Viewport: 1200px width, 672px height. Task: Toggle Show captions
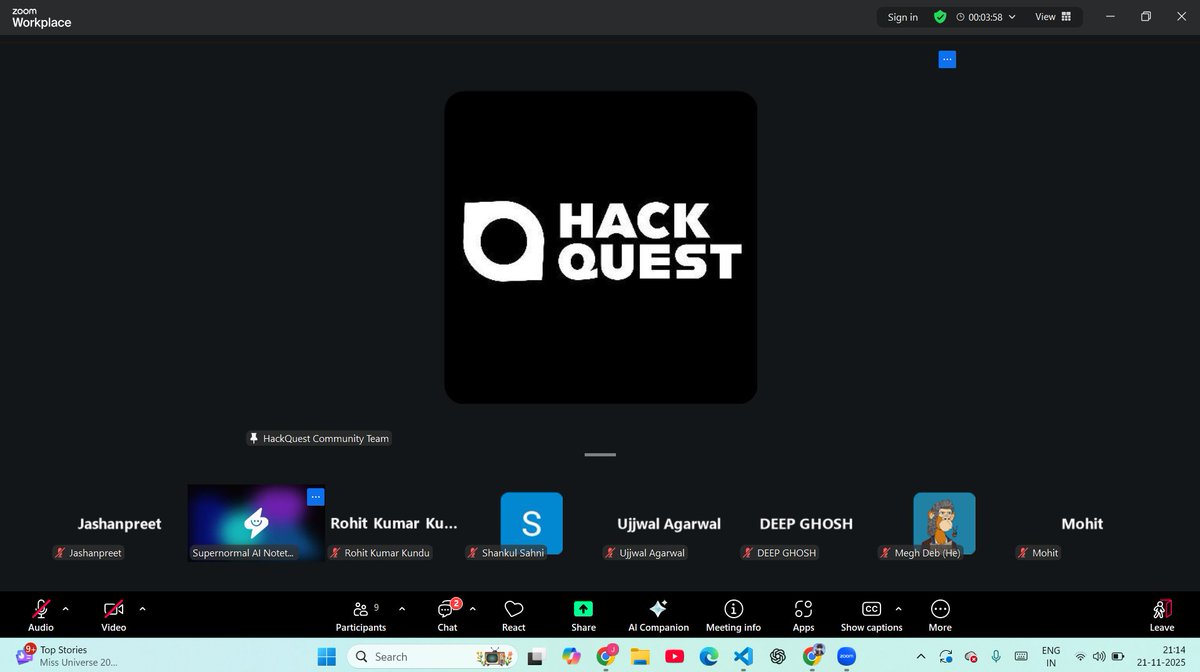pos(871,615)
